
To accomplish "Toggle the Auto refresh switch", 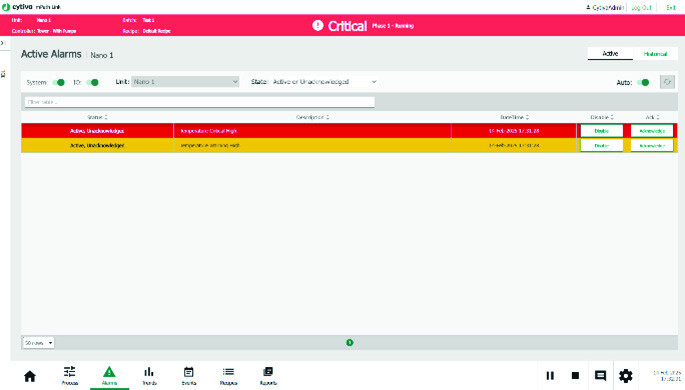I will (x=643, y=82).
